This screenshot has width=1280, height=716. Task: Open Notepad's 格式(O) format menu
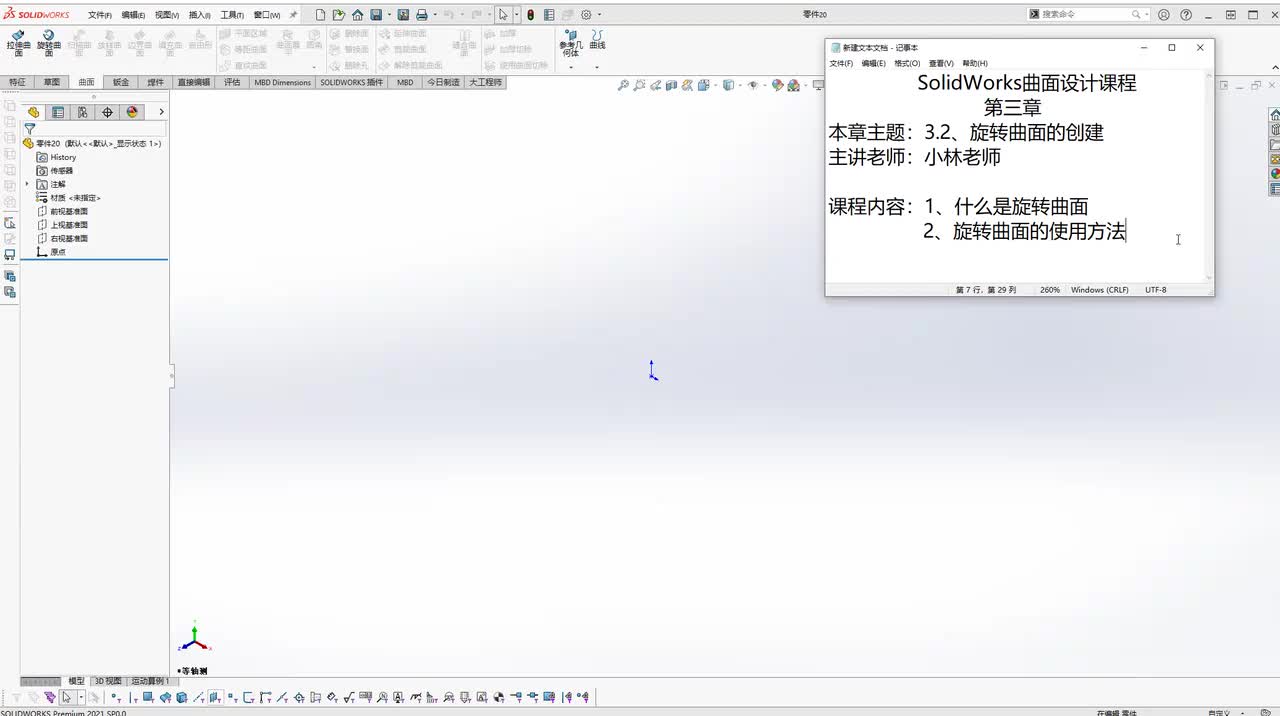(x=907, y=63)
